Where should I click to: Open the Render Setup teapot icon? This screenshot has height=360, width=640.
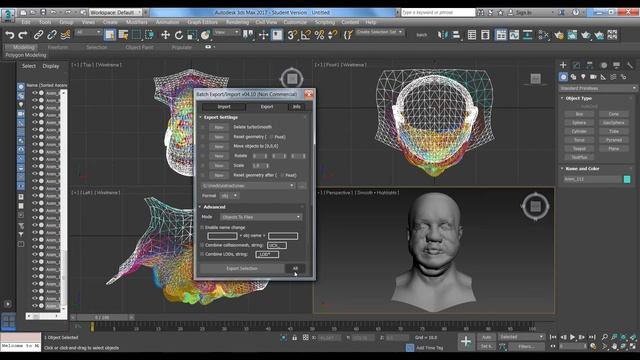coord(559,35)
